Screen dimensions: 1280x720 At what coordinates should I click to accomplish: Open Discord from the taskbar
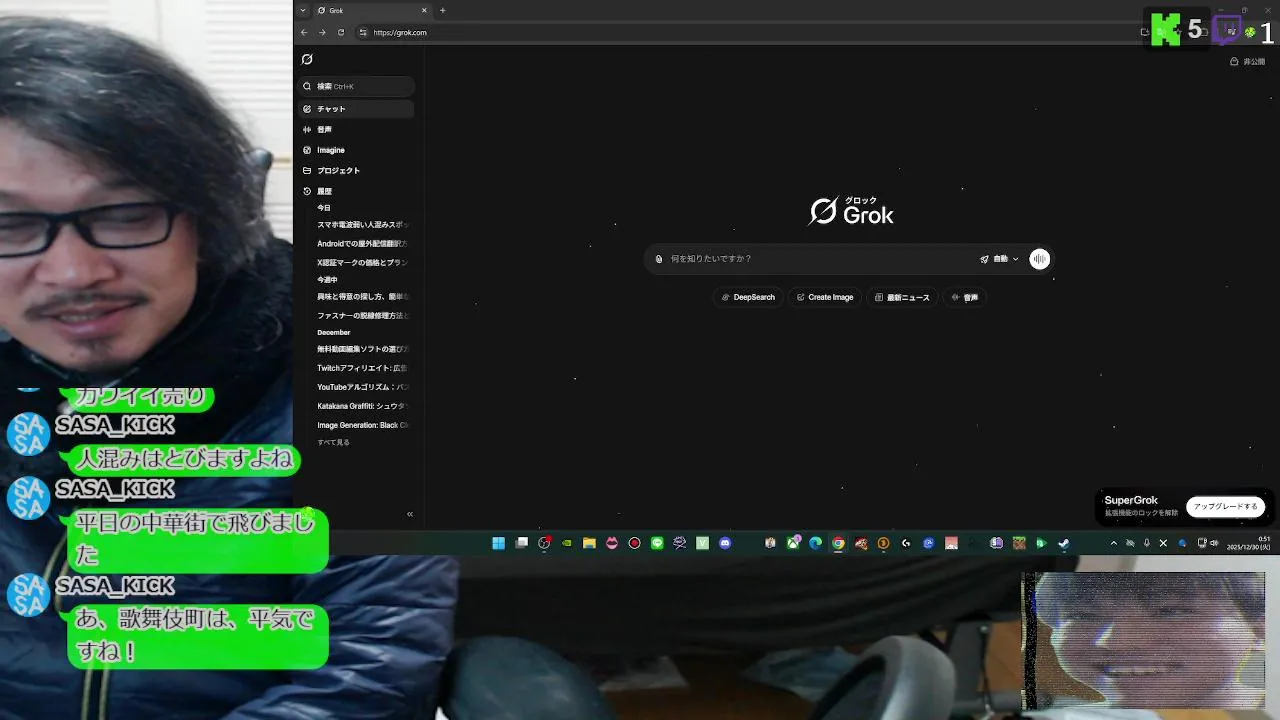[725, 543]
